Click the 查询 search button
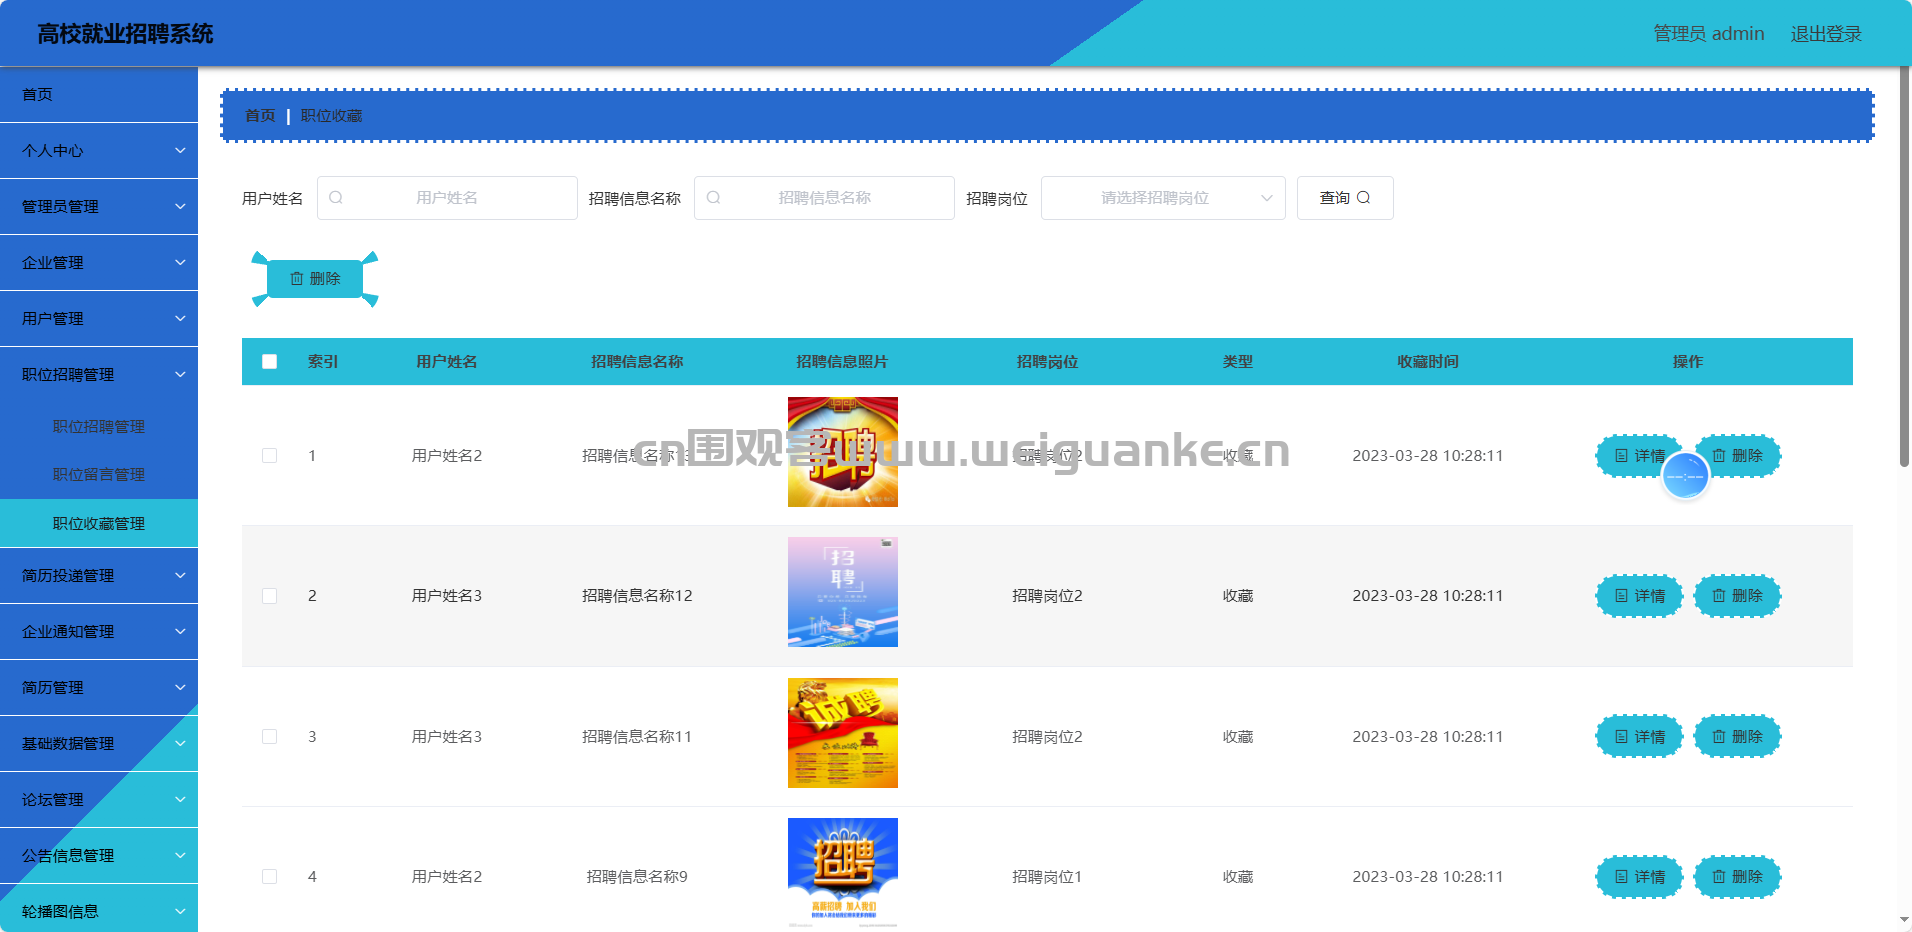Viewport: 1912px width, 932px height. [1344, 198]
